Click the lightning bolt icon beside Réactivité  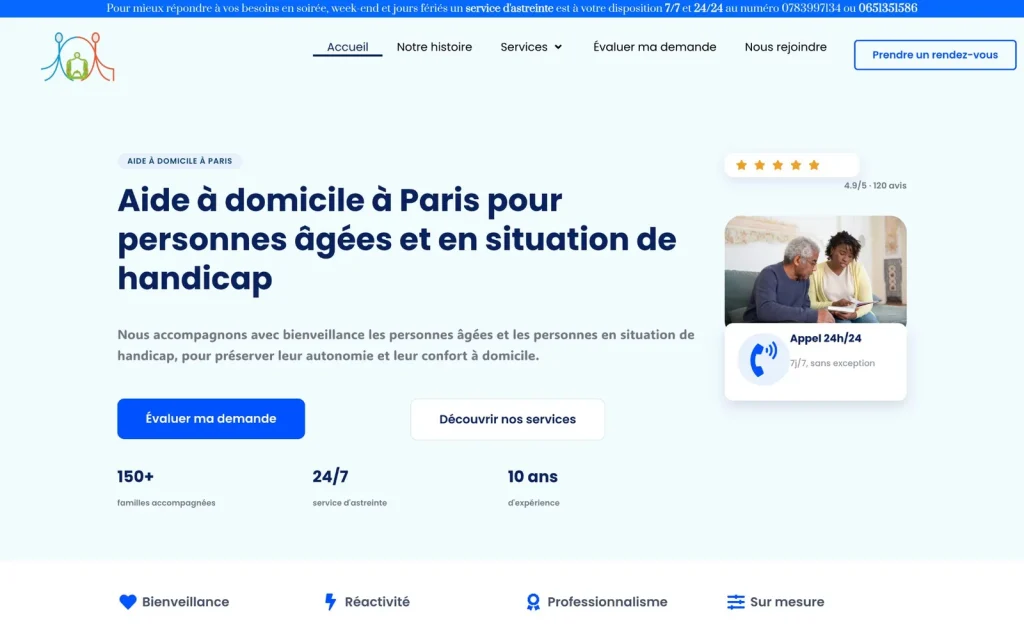[330, 601]
